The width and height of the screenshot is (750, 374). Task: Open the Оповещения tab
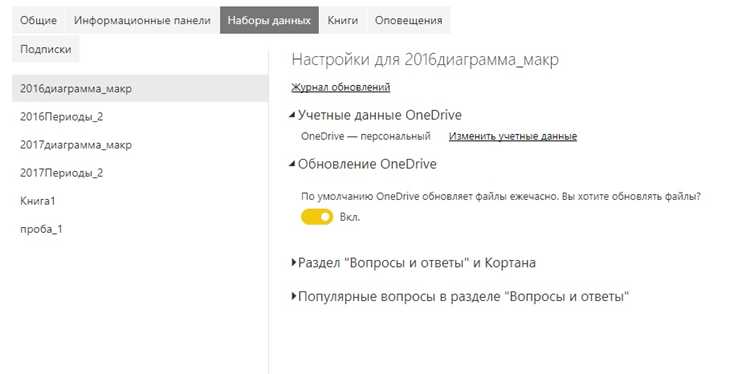pyautogui.click(x=408, y=20)
